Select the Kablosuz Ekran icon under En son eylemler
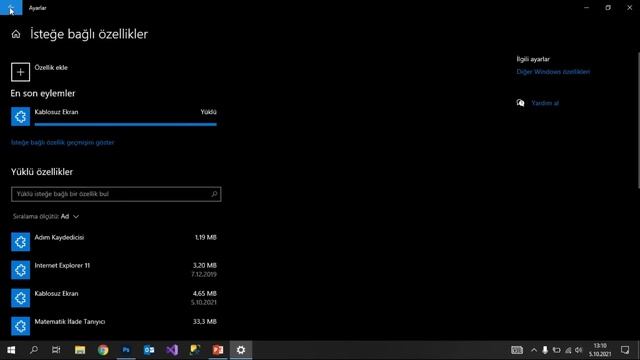This screenshot has height=360, width=640. coord(20,116)
